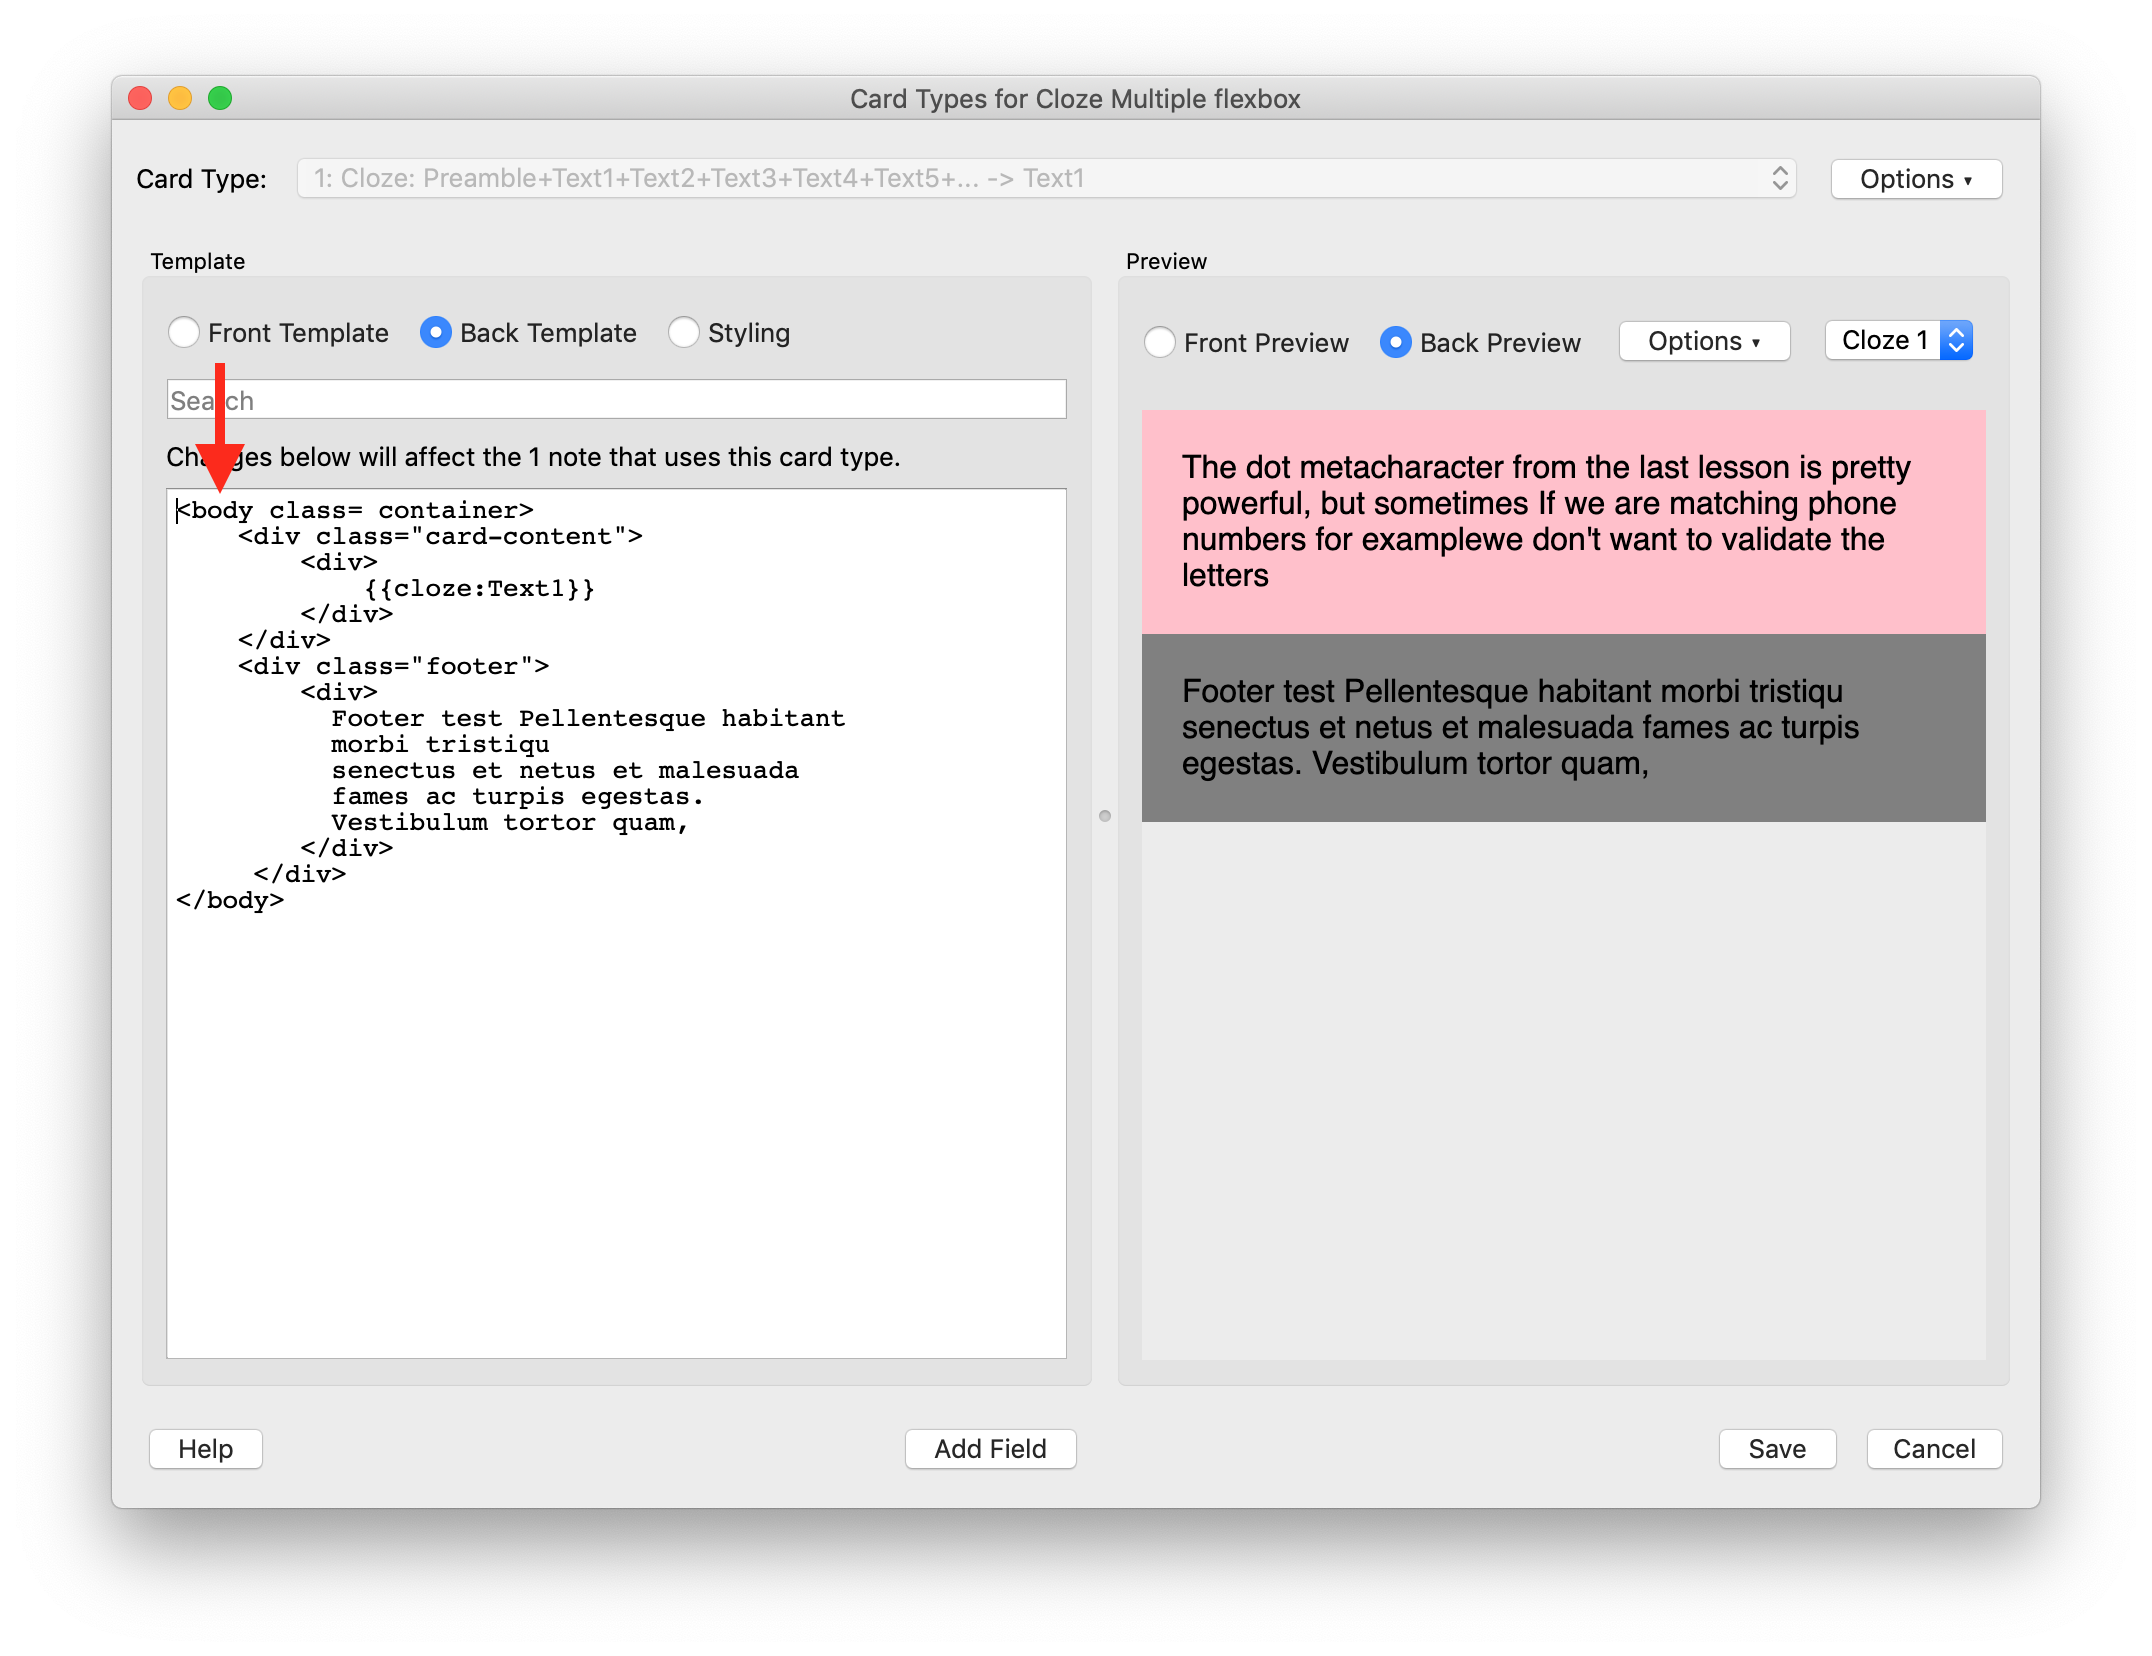Click the {{cloze:Text1}} line in template editor

point(480,588)
